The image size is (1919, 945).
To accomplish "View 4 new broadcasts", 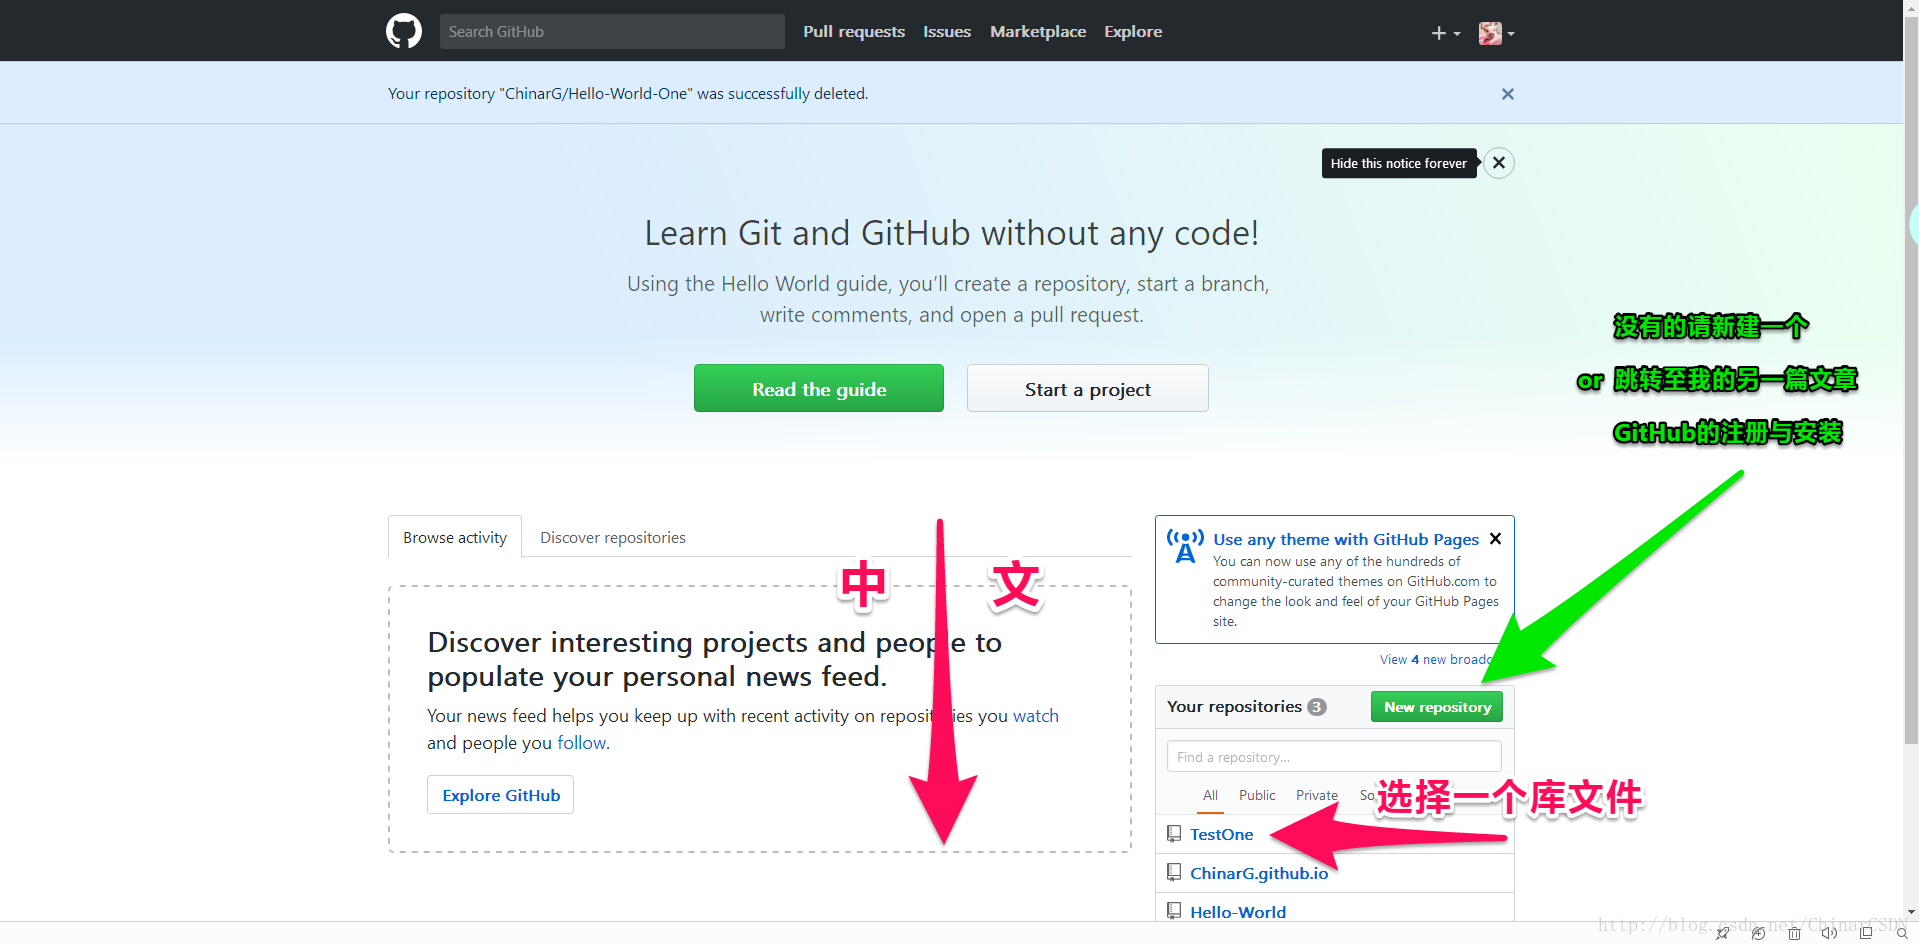I will point(1436,660).
